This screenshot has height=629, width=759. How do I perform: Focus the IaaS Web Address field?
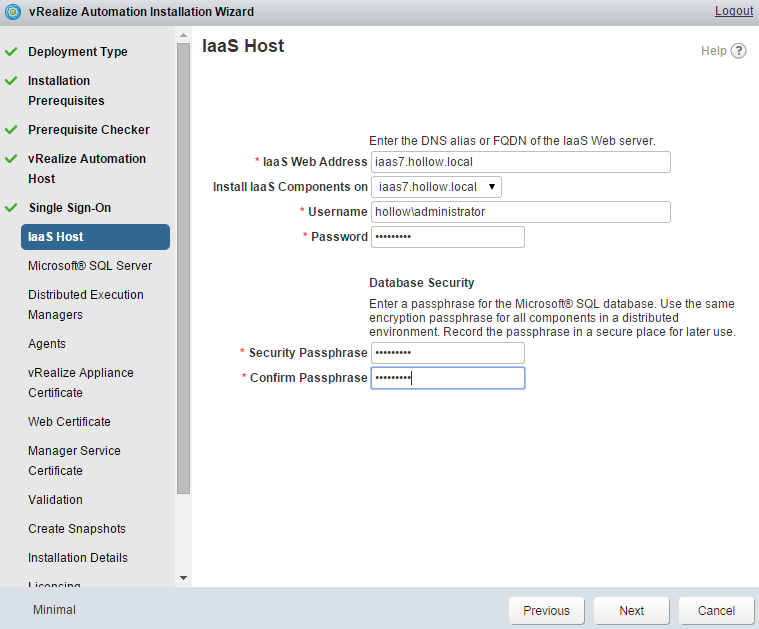pyautogui.click(x=520, y=162)
